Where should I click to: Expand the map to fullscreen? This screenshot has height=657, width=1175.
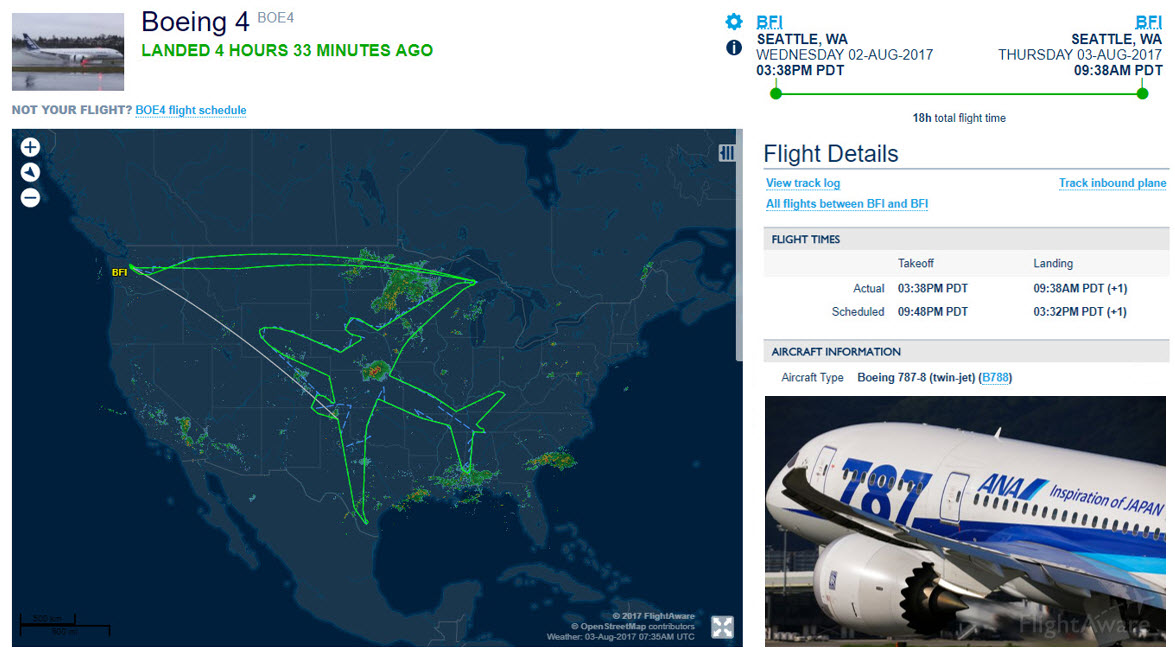tap(722, 627)
